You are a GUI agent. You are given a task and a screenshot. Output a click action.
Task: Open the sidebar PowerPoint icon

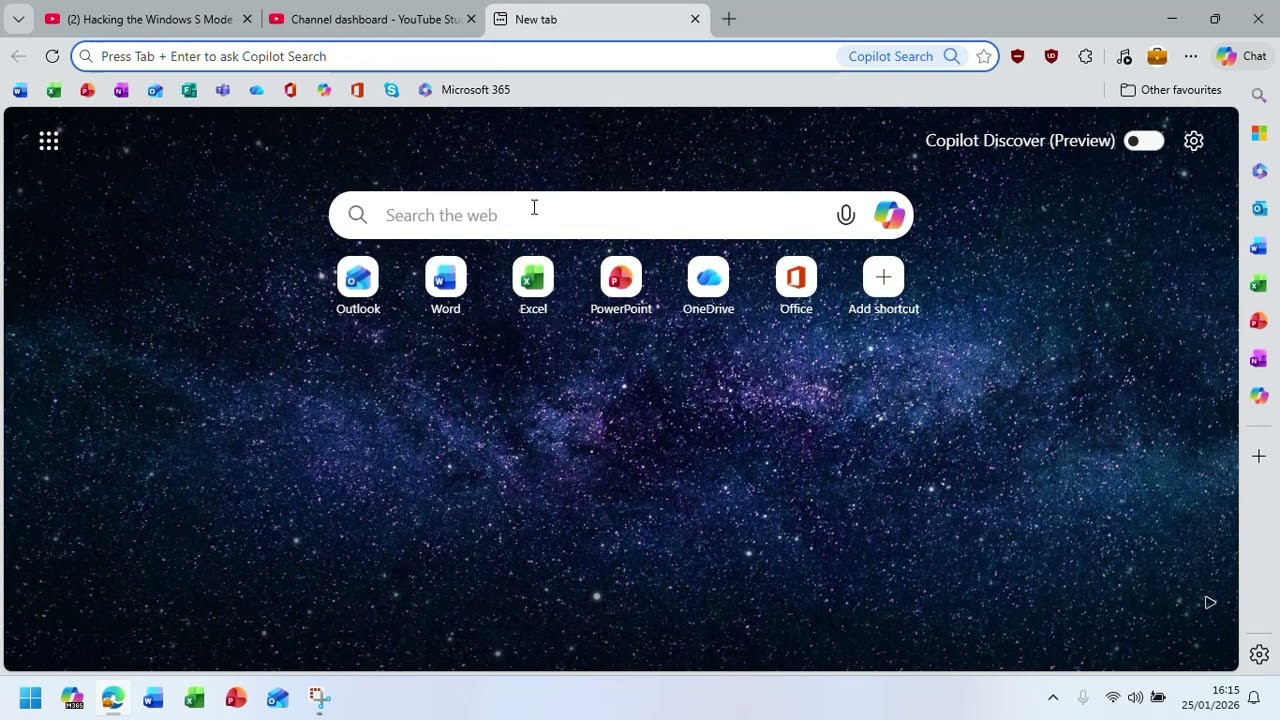coord(1259,321)
